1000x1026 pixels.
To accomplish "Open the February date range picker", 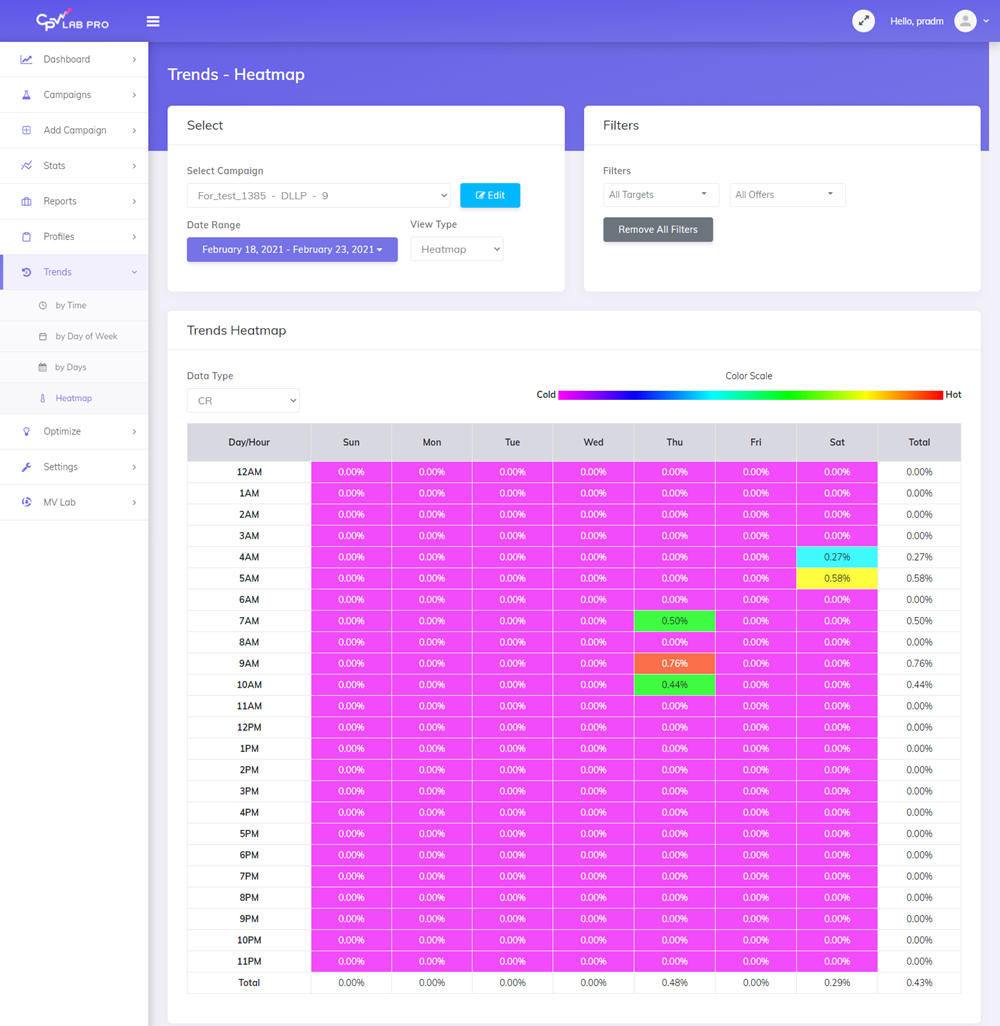I will pyautogui.click(x=291, y=249).
